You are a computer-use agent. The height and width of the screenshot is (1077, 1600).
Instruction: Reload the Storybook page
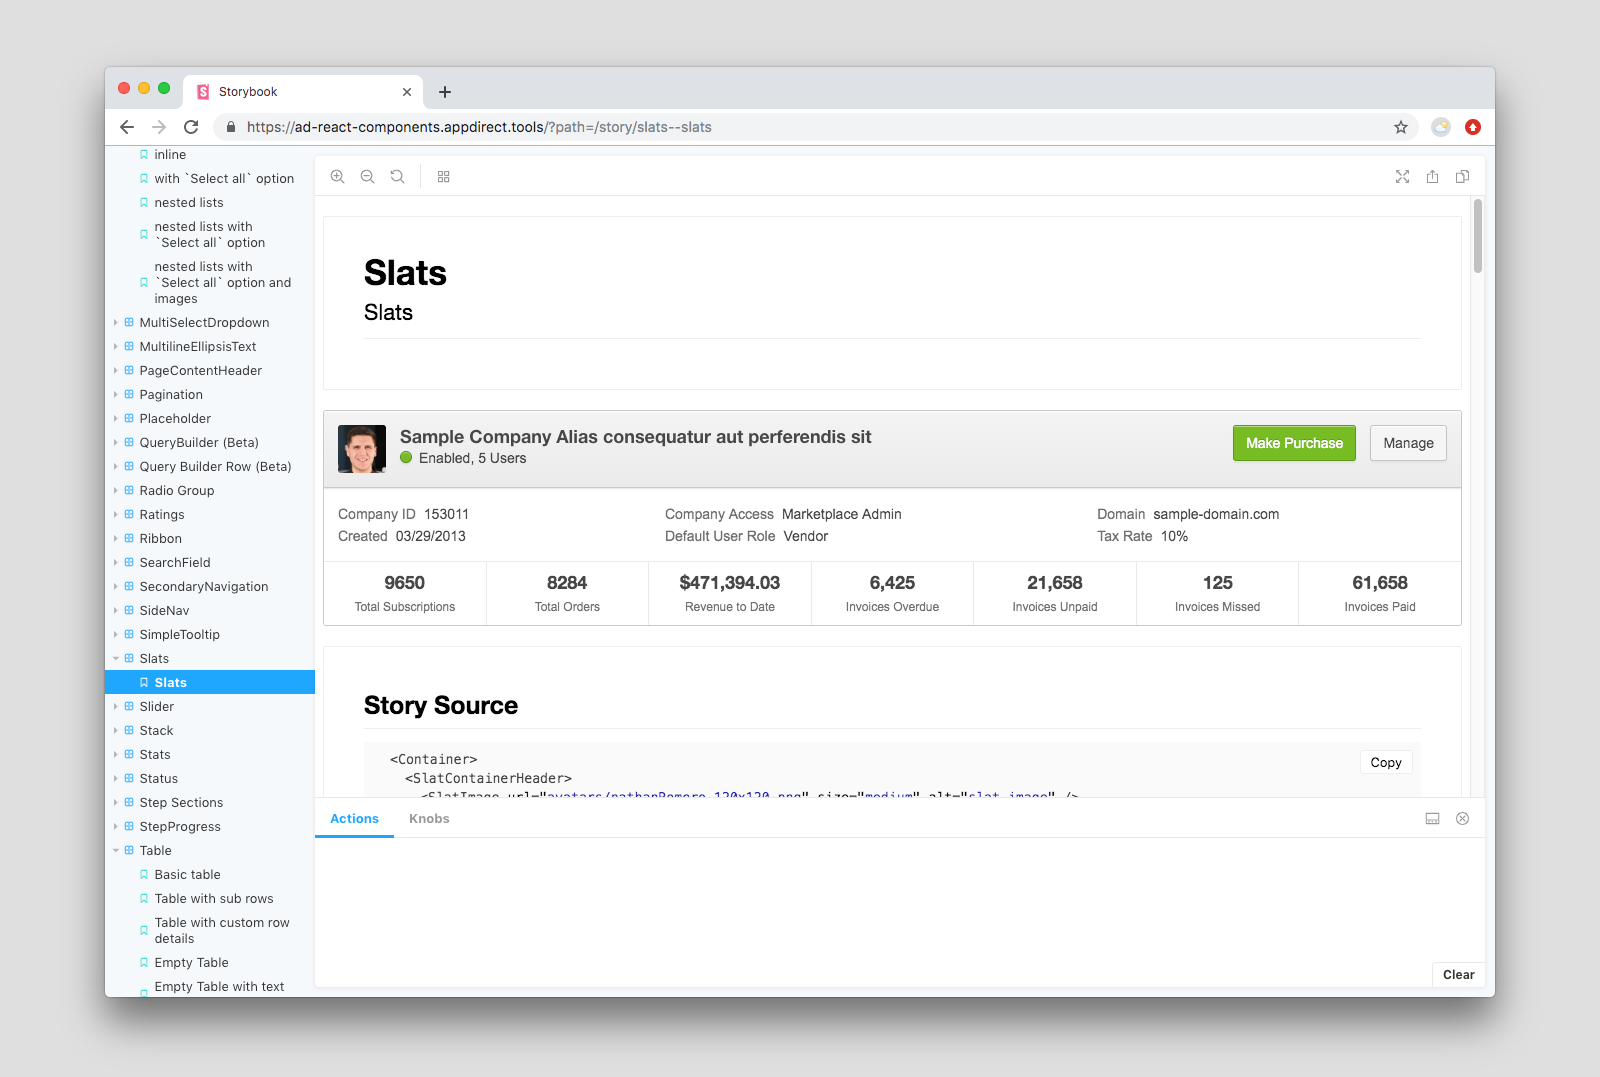tap(191, 127)
